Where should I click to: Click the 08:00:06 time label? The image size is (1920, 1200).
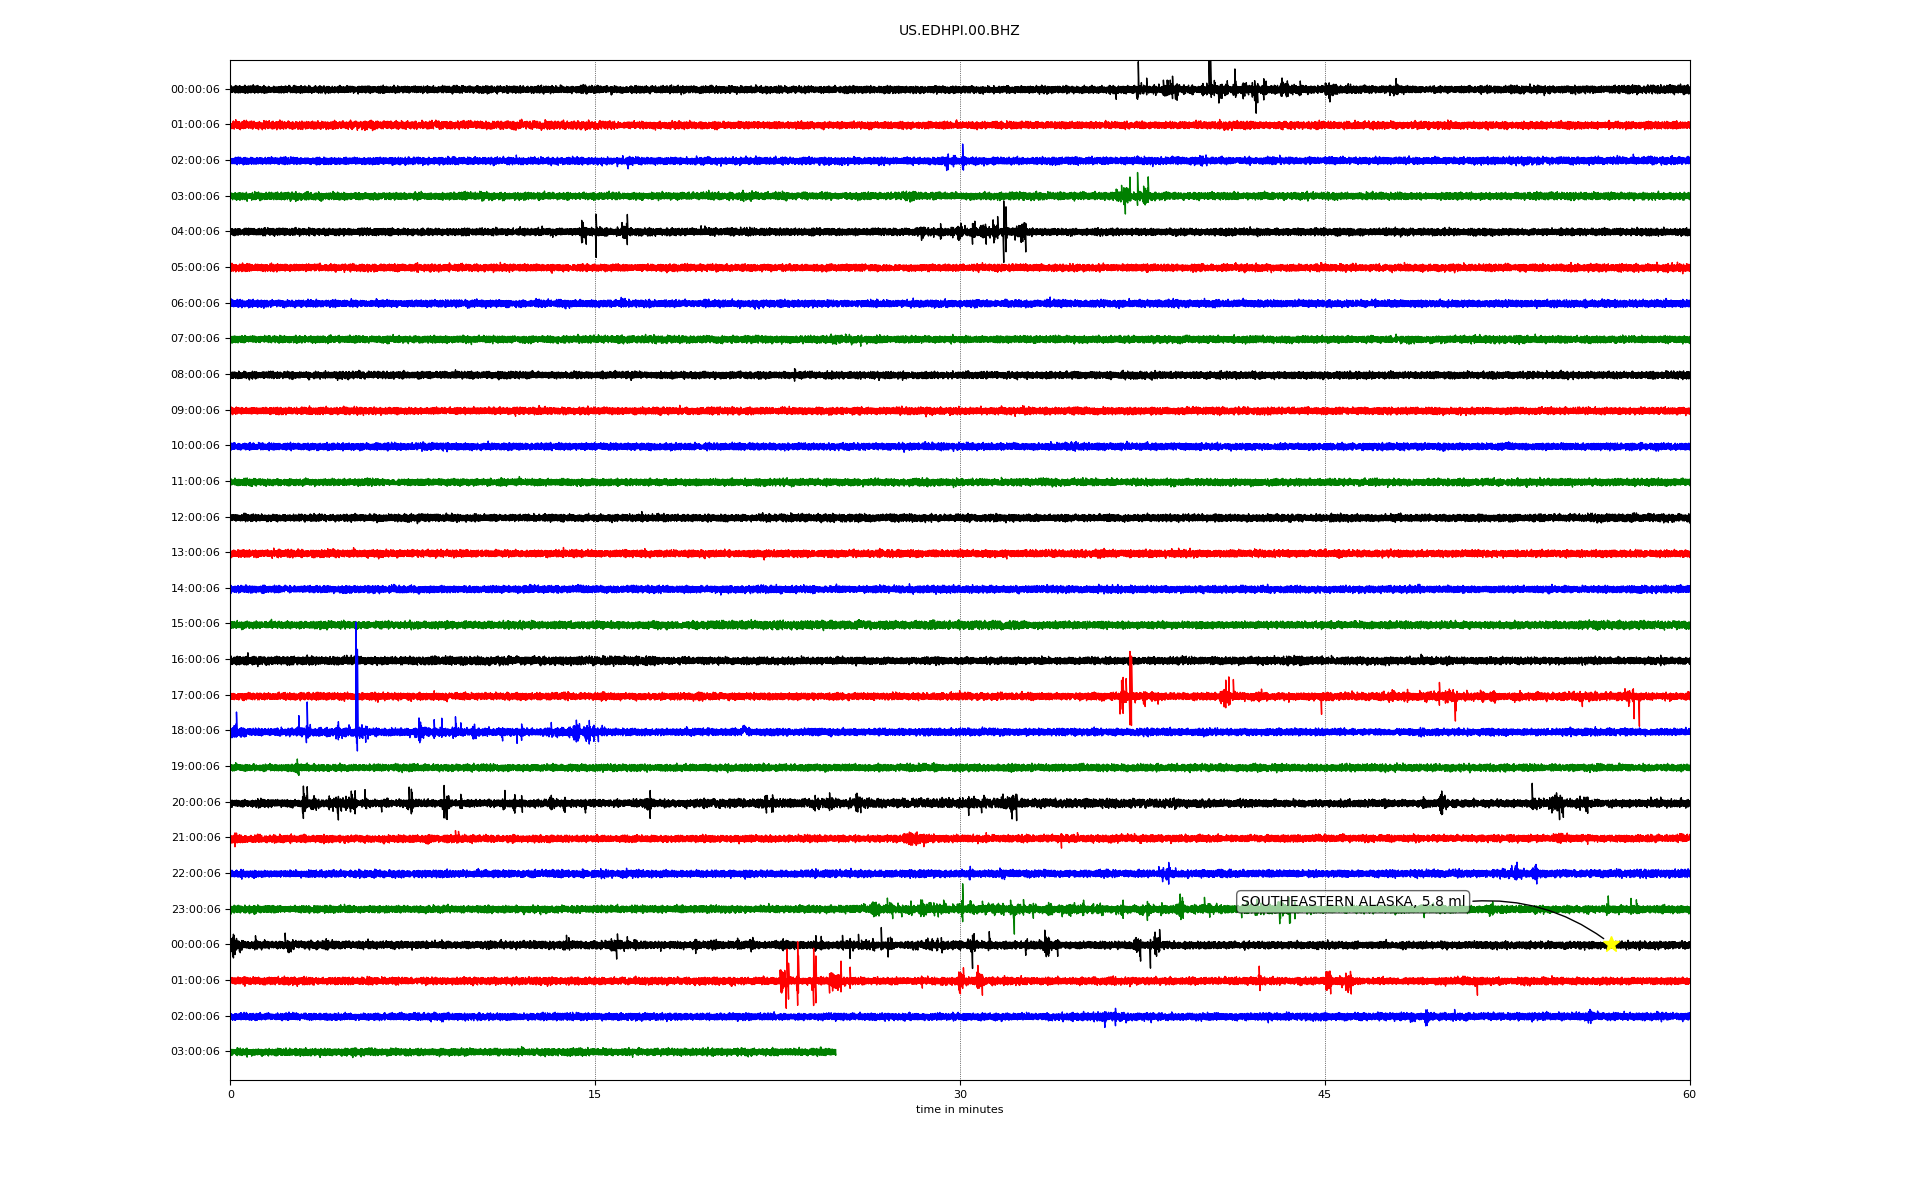195,375
